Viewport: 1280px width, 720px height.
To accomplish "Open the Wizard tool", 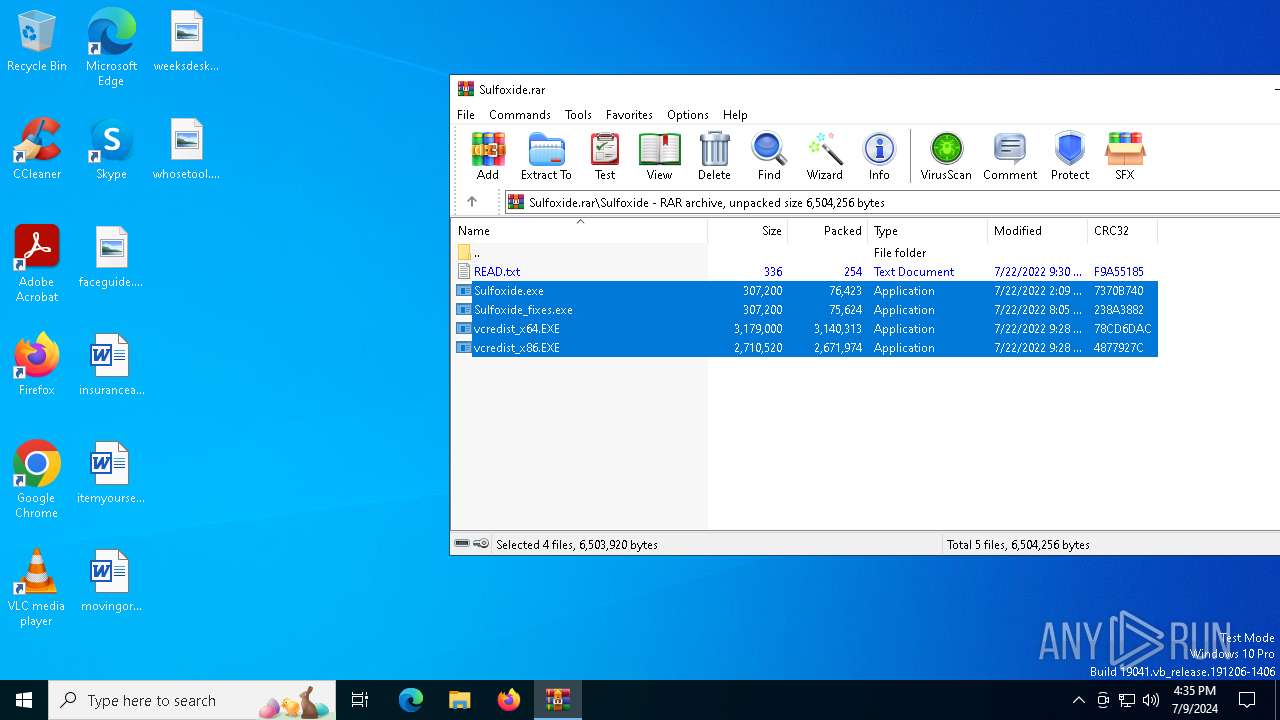I will tap(824, 156).
